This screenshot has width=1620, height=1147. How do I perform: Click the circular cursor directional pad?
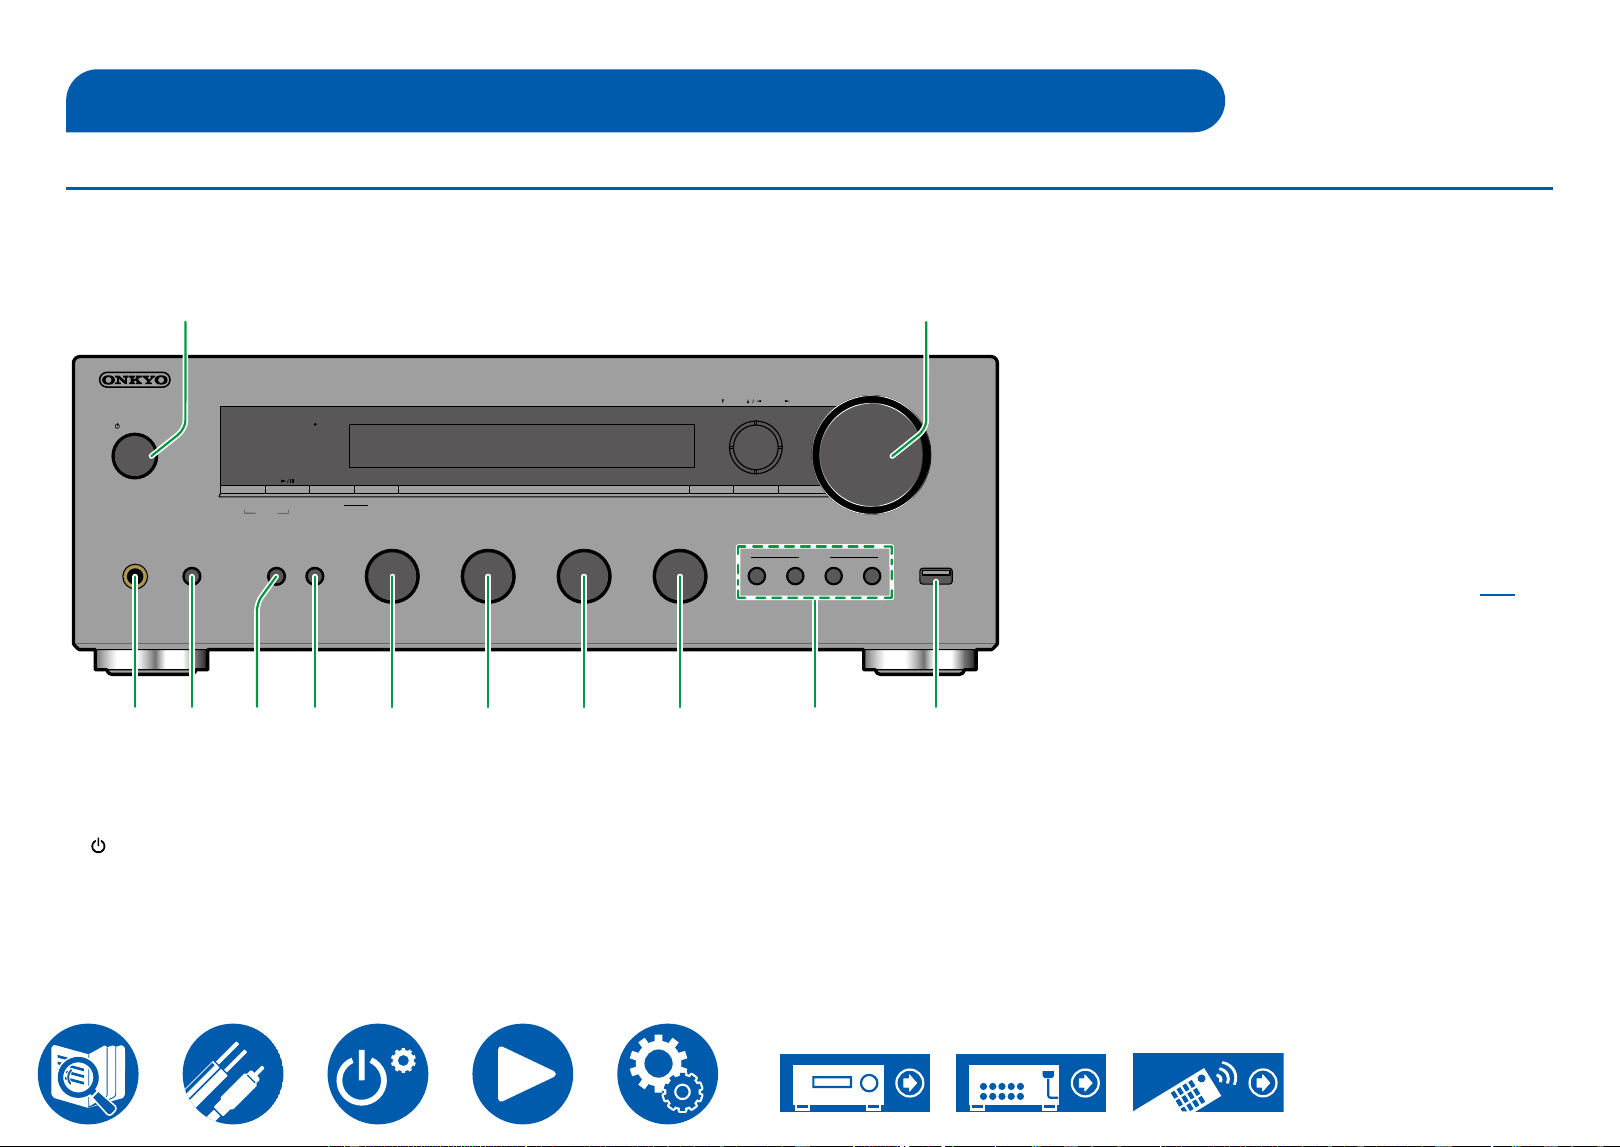click(x=755, y=446)
